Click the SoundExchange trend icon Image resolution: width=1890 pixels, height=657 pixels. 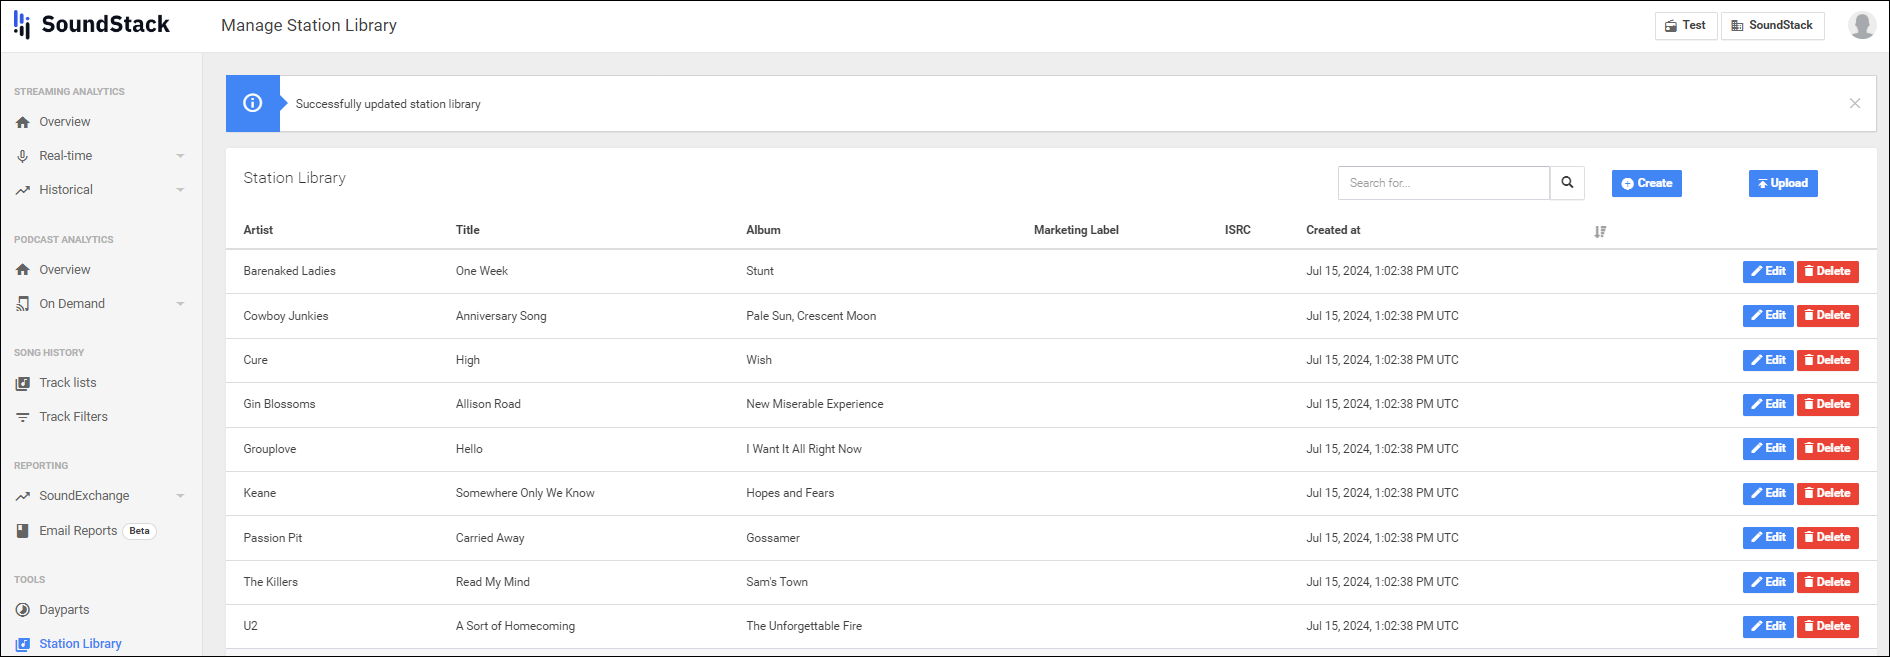[22, 496]
